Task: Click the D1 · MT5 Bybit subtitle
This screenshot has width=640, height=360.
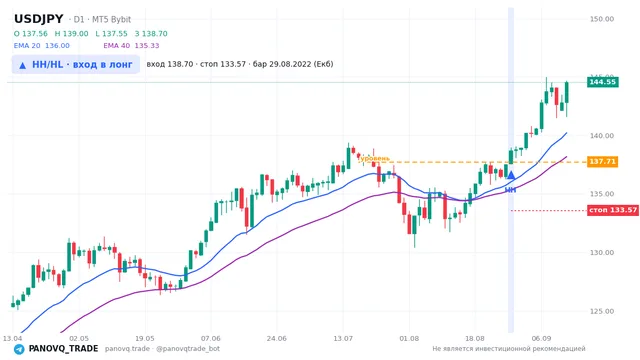Action: [x=100, y=19]
